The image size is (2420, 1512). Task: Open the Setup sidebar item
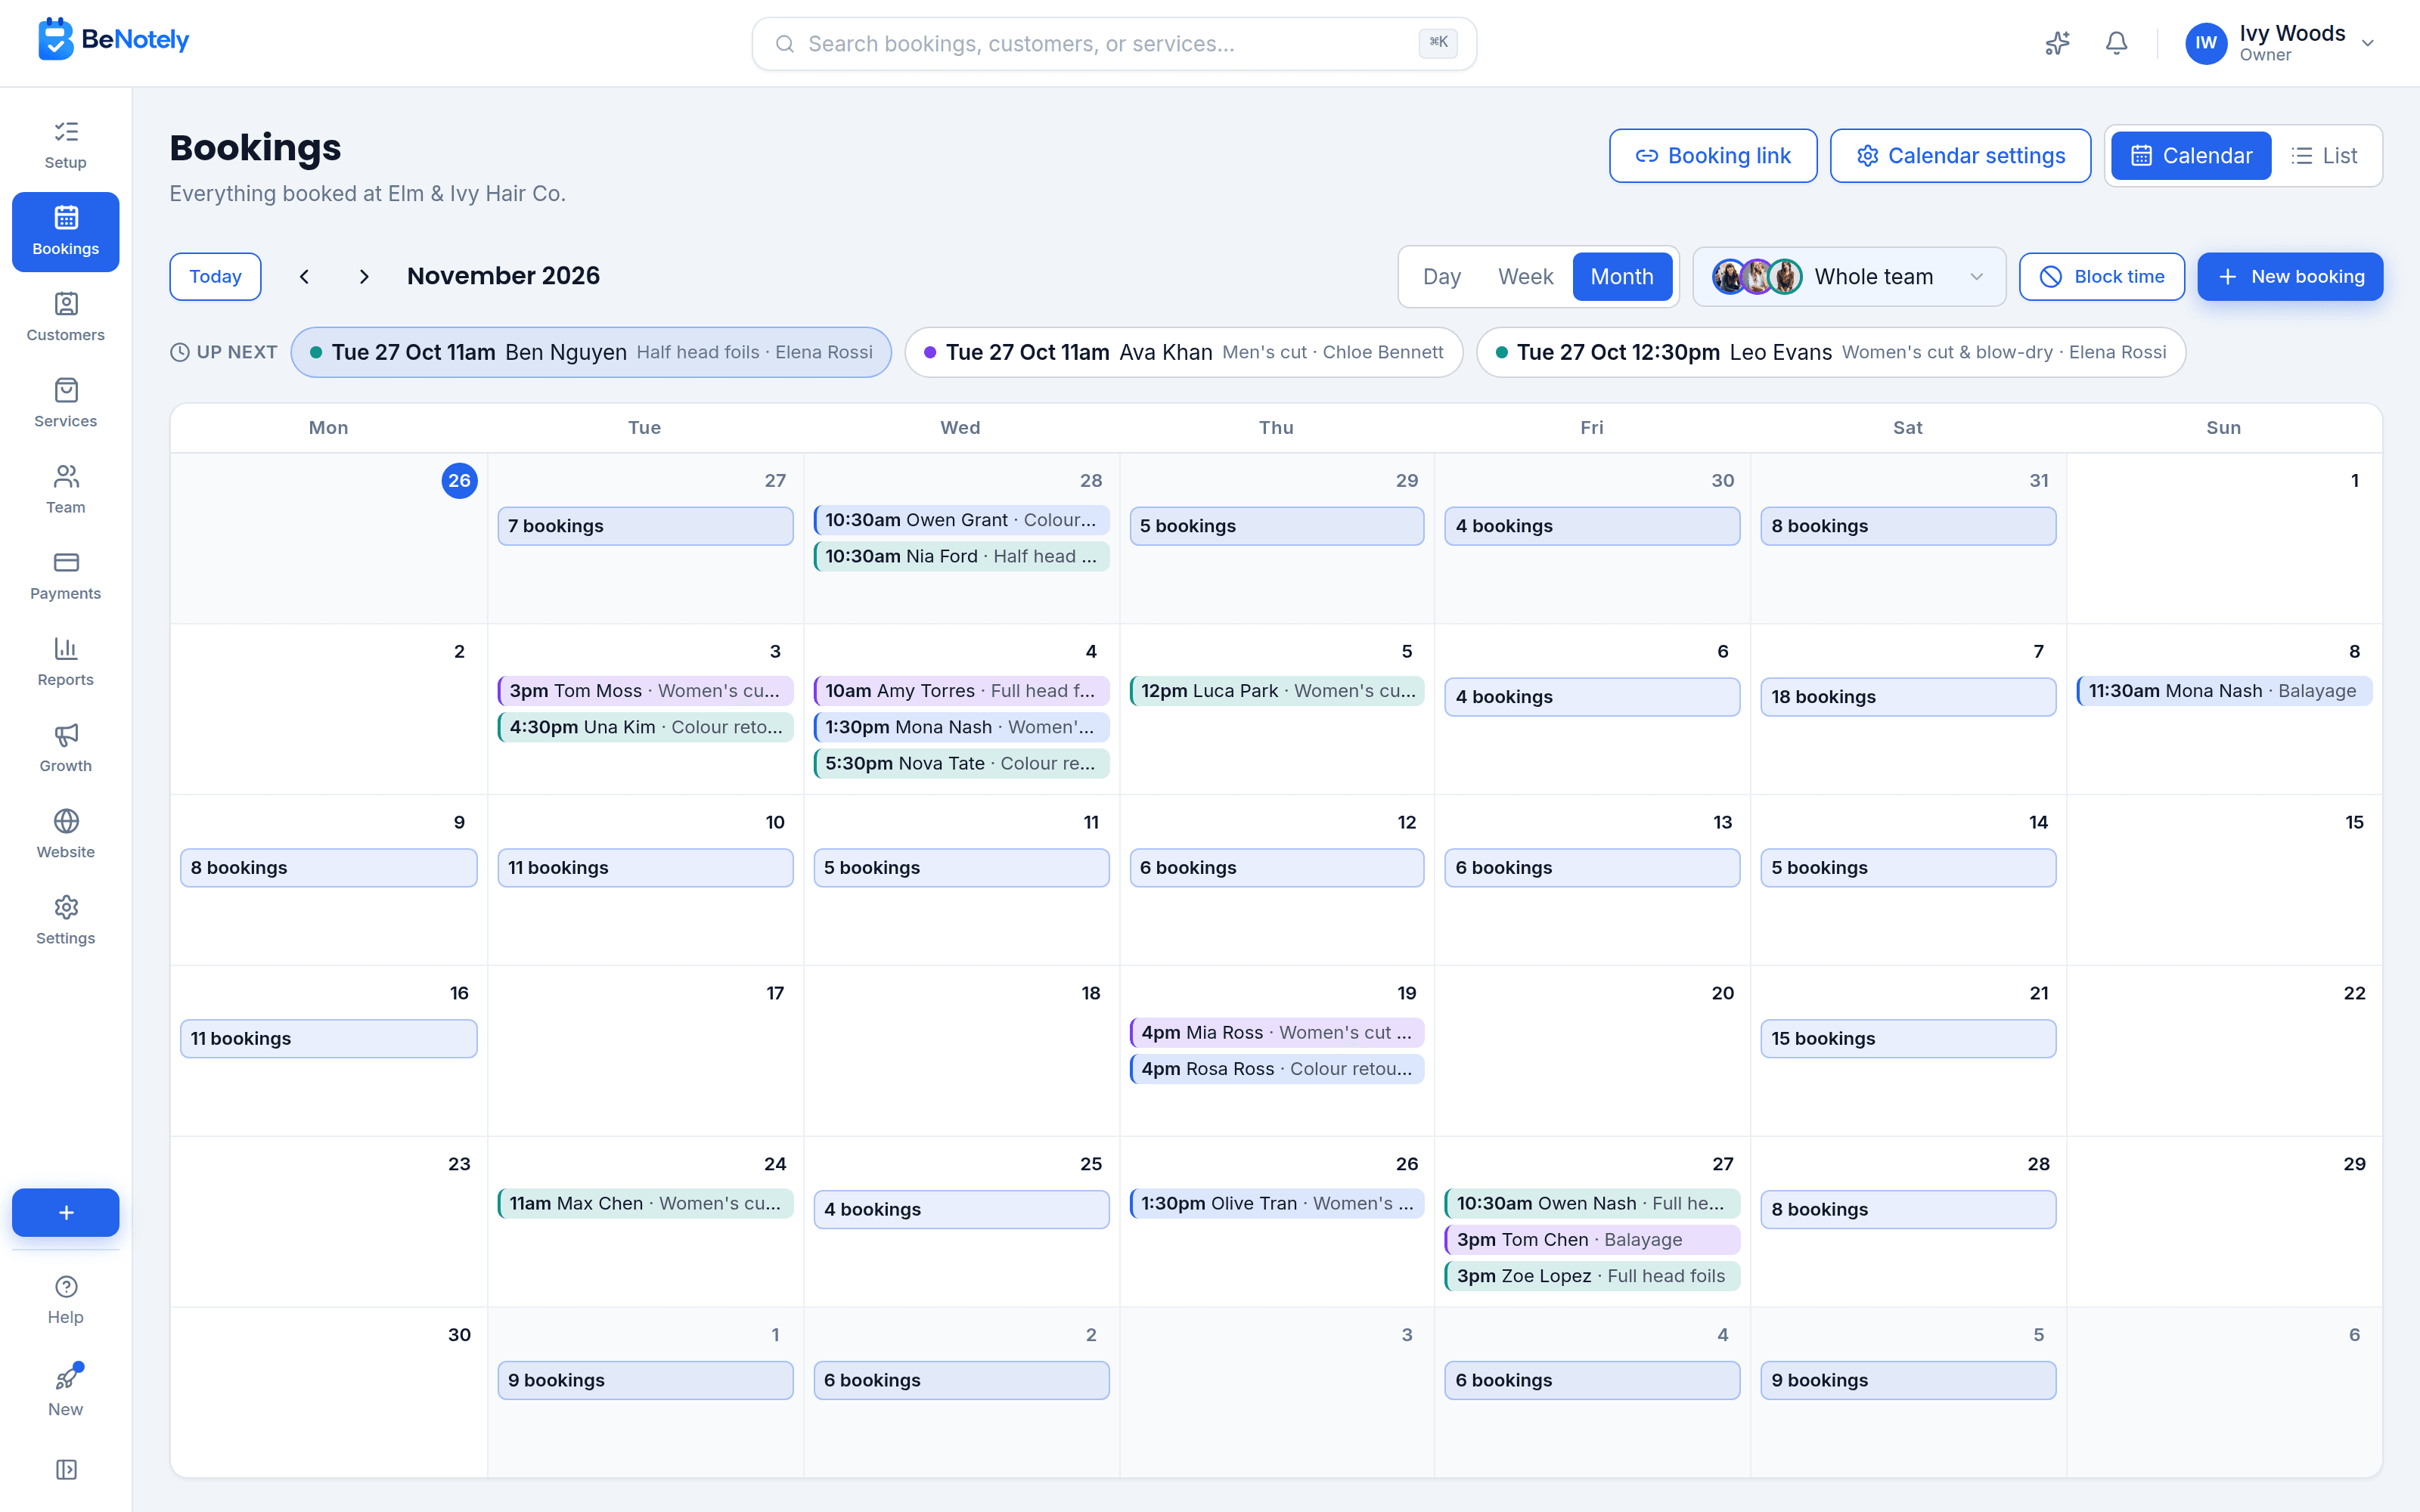coord(66,145)
